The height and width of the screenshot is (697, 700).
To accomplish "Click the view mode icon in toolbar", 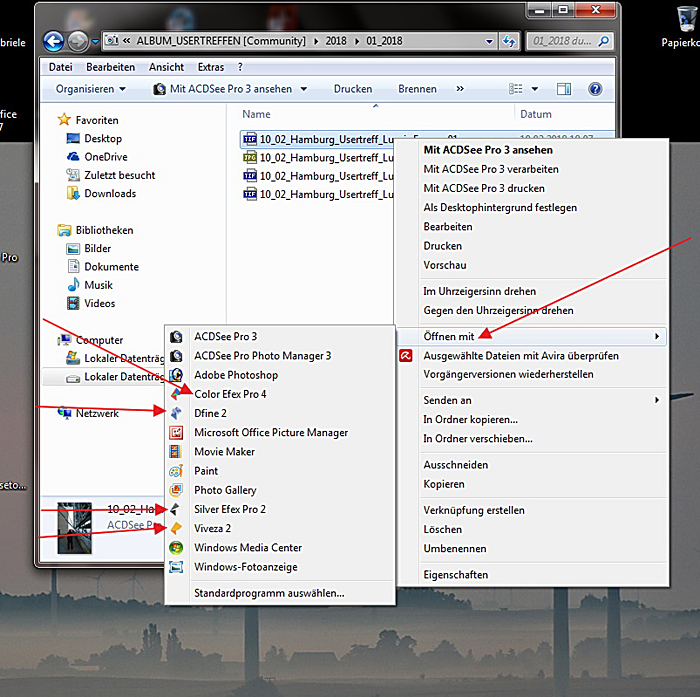I will [x=516, y=89].
